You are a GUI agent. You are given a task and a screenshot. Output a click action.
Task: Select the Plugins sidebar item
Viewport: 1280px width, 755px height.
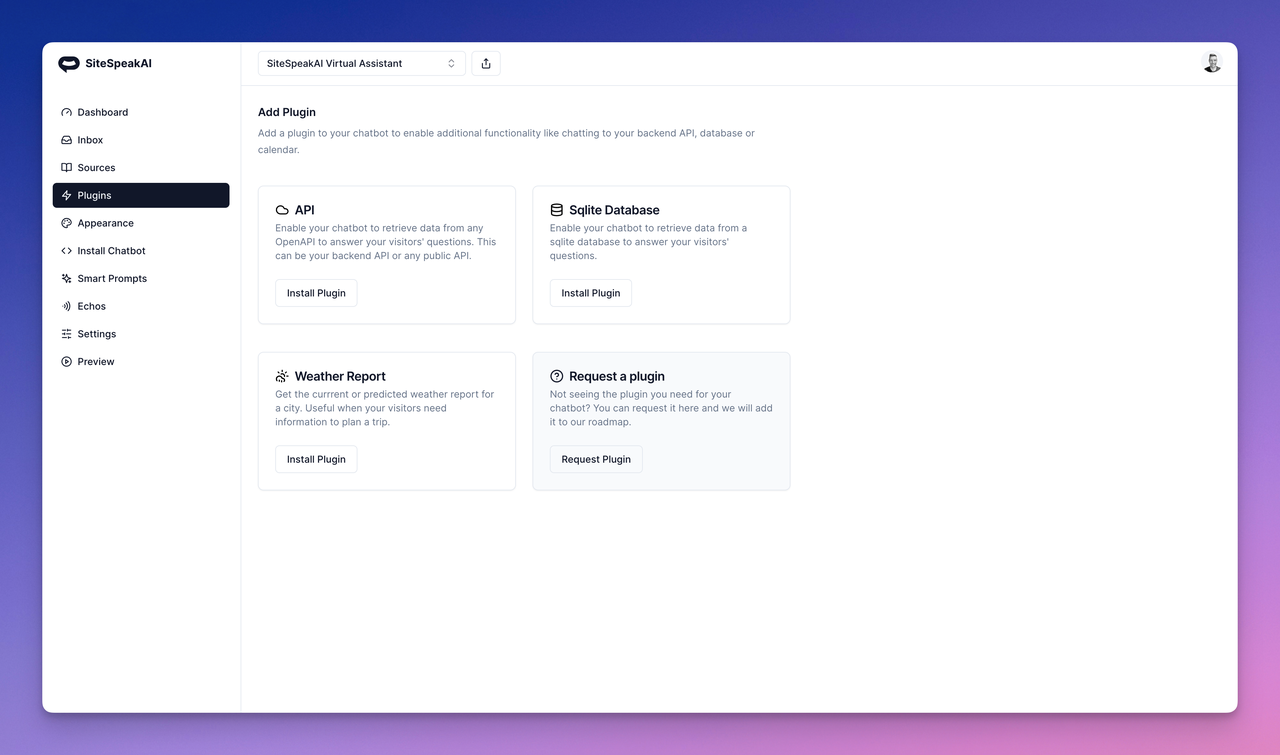pos(141,195)
